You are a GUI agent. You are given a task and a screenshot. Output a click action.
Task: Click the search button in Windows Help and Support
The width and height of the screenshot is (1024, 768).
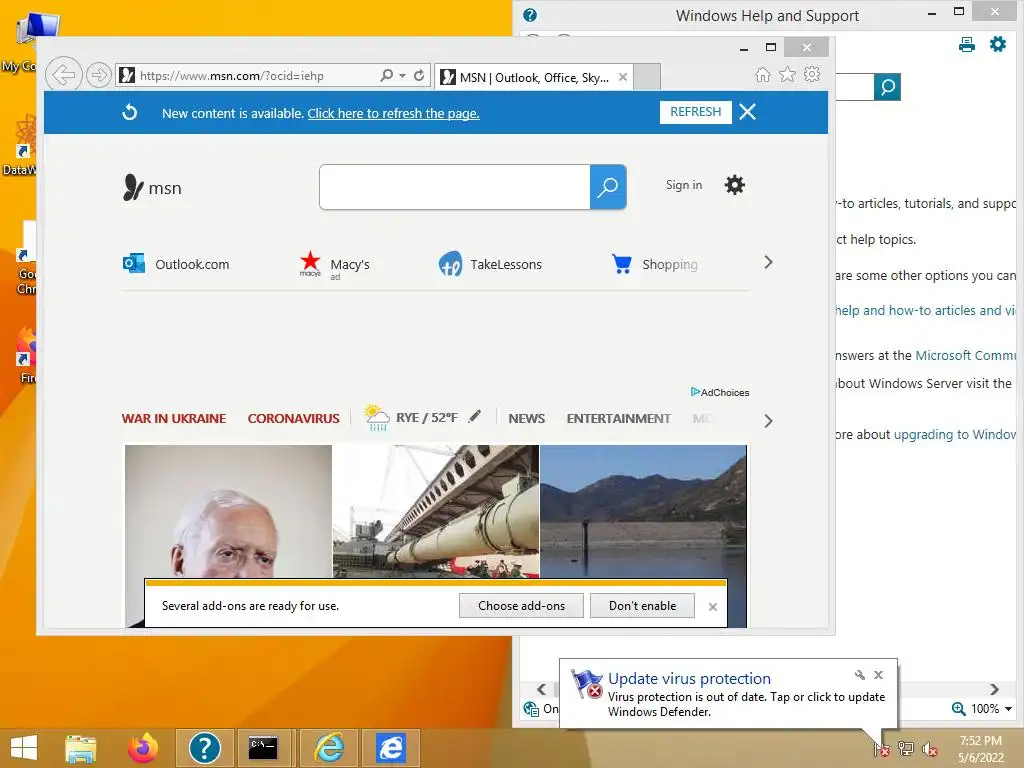pos(888,87)
